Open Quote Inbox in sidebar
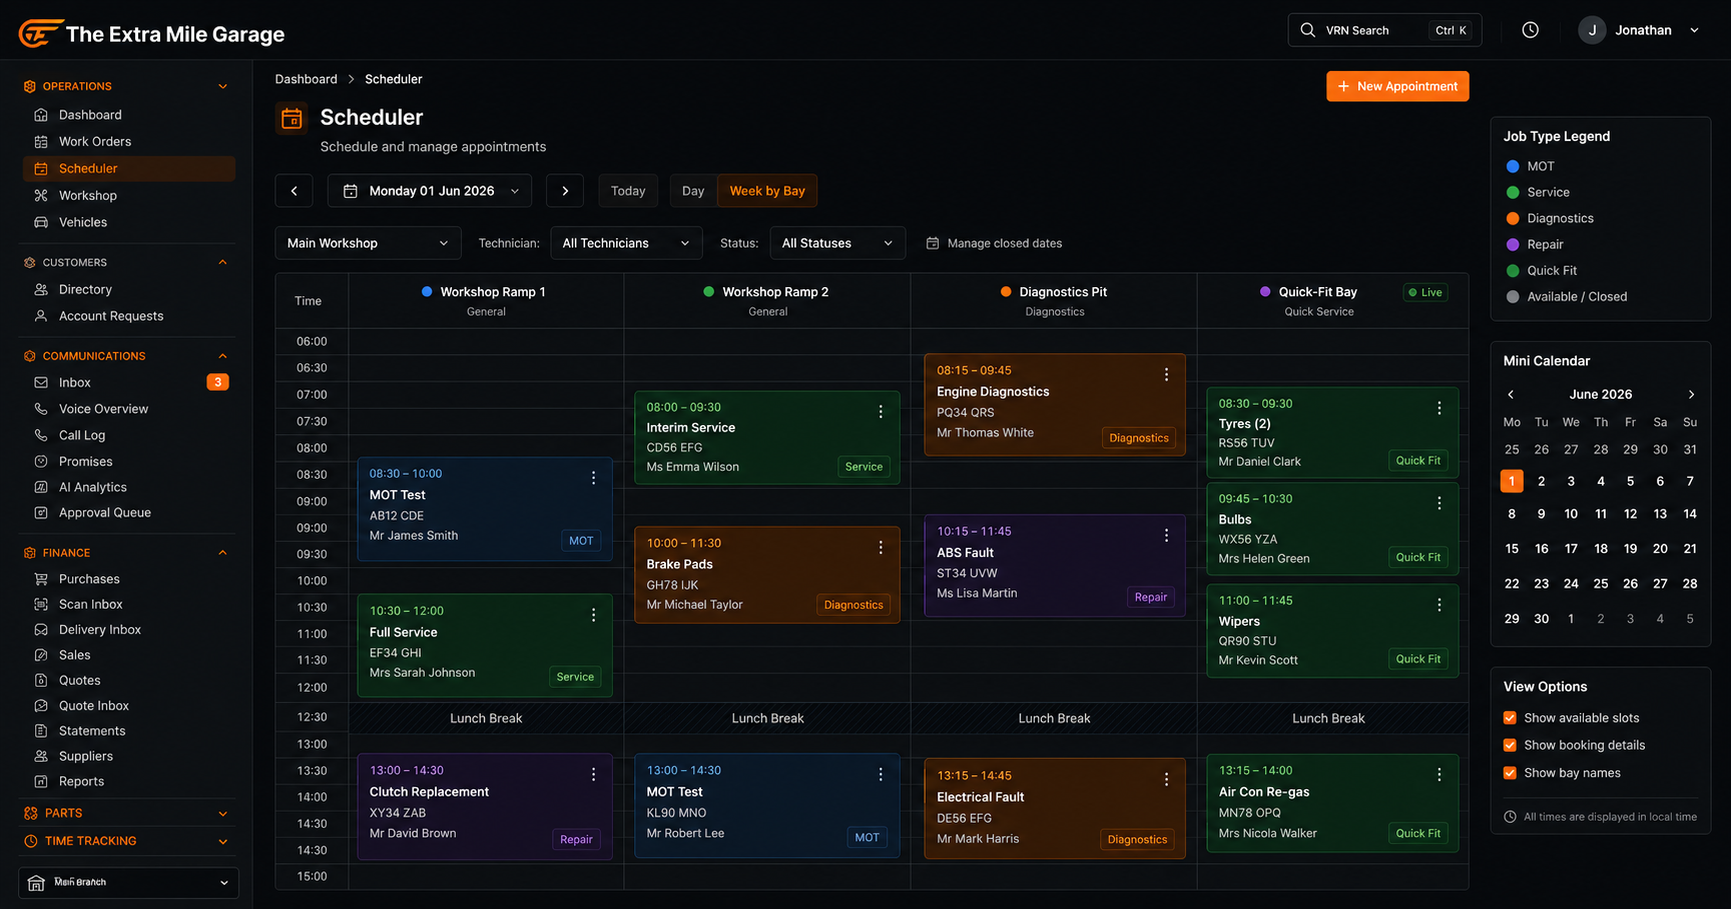 [x=94, y=705]
